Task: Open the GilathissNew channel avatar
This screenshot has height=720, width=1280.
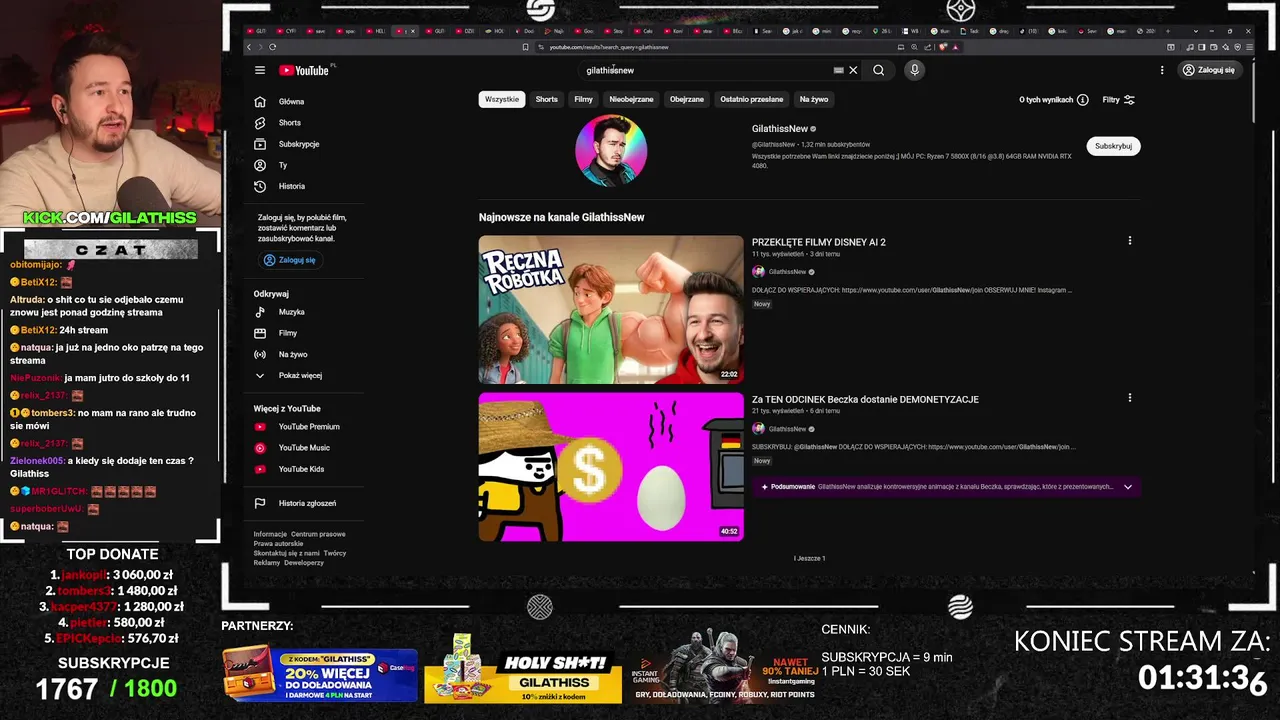Action: click(611, 150)
